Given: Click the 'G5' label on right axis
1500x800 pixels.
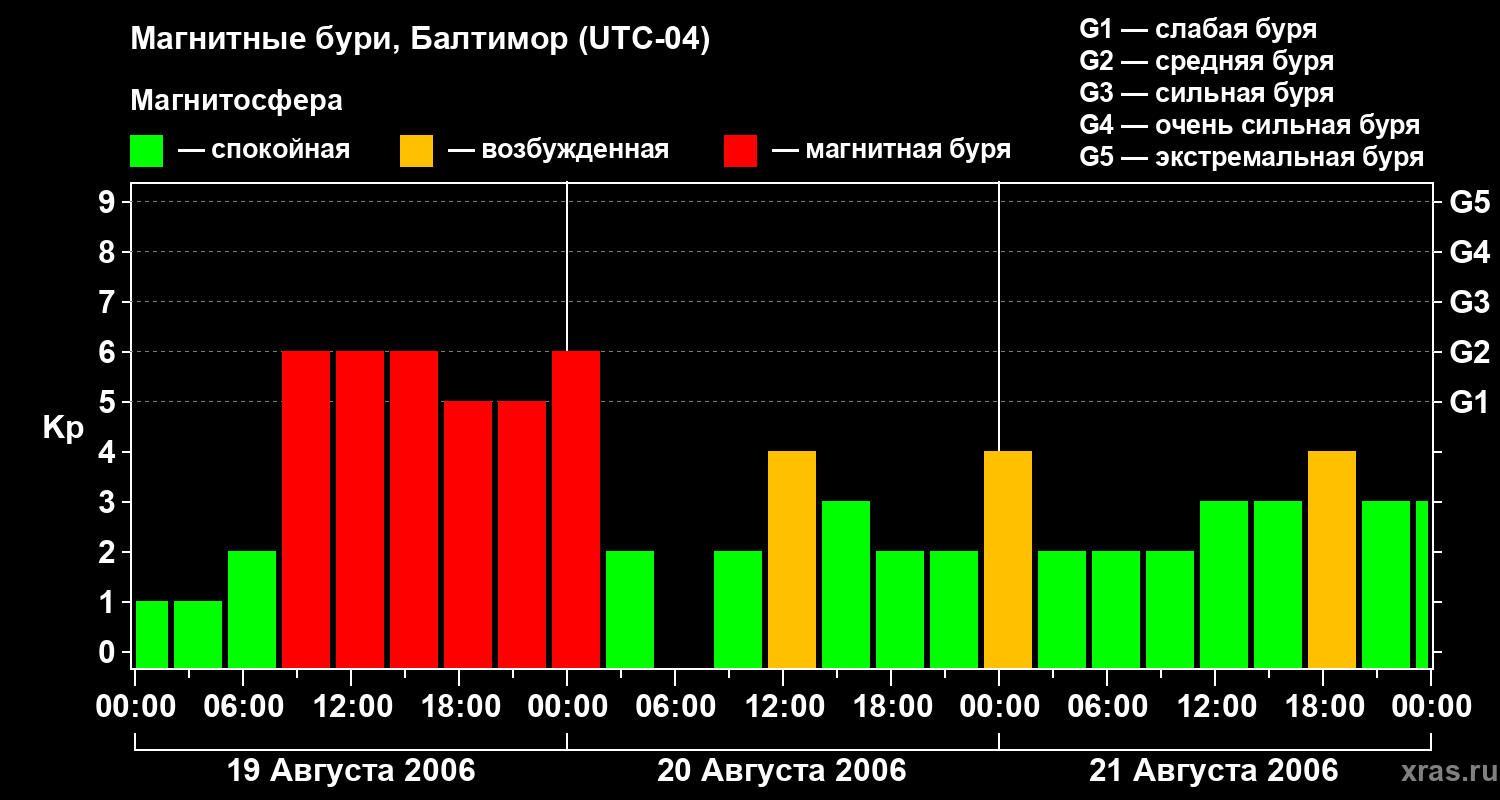Looking at the screenshot, I should pyautogui.click(x=1469, y=202).
